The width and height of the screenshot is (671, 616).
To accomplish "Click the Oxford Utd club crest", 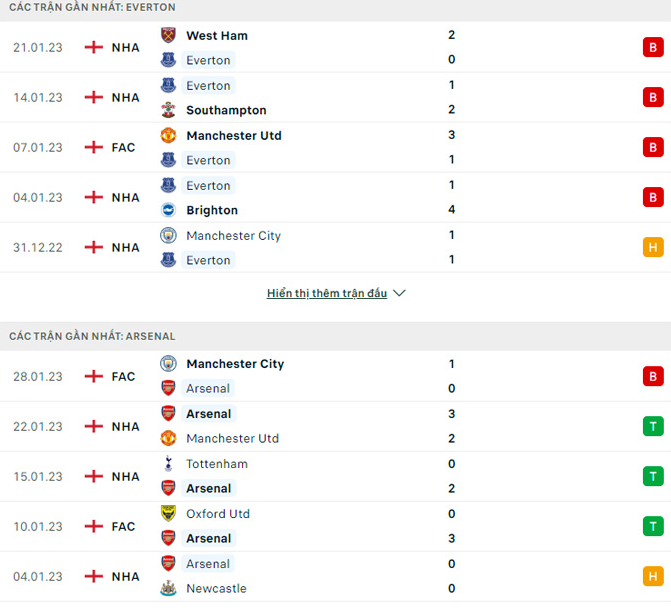I will (168, 513).
